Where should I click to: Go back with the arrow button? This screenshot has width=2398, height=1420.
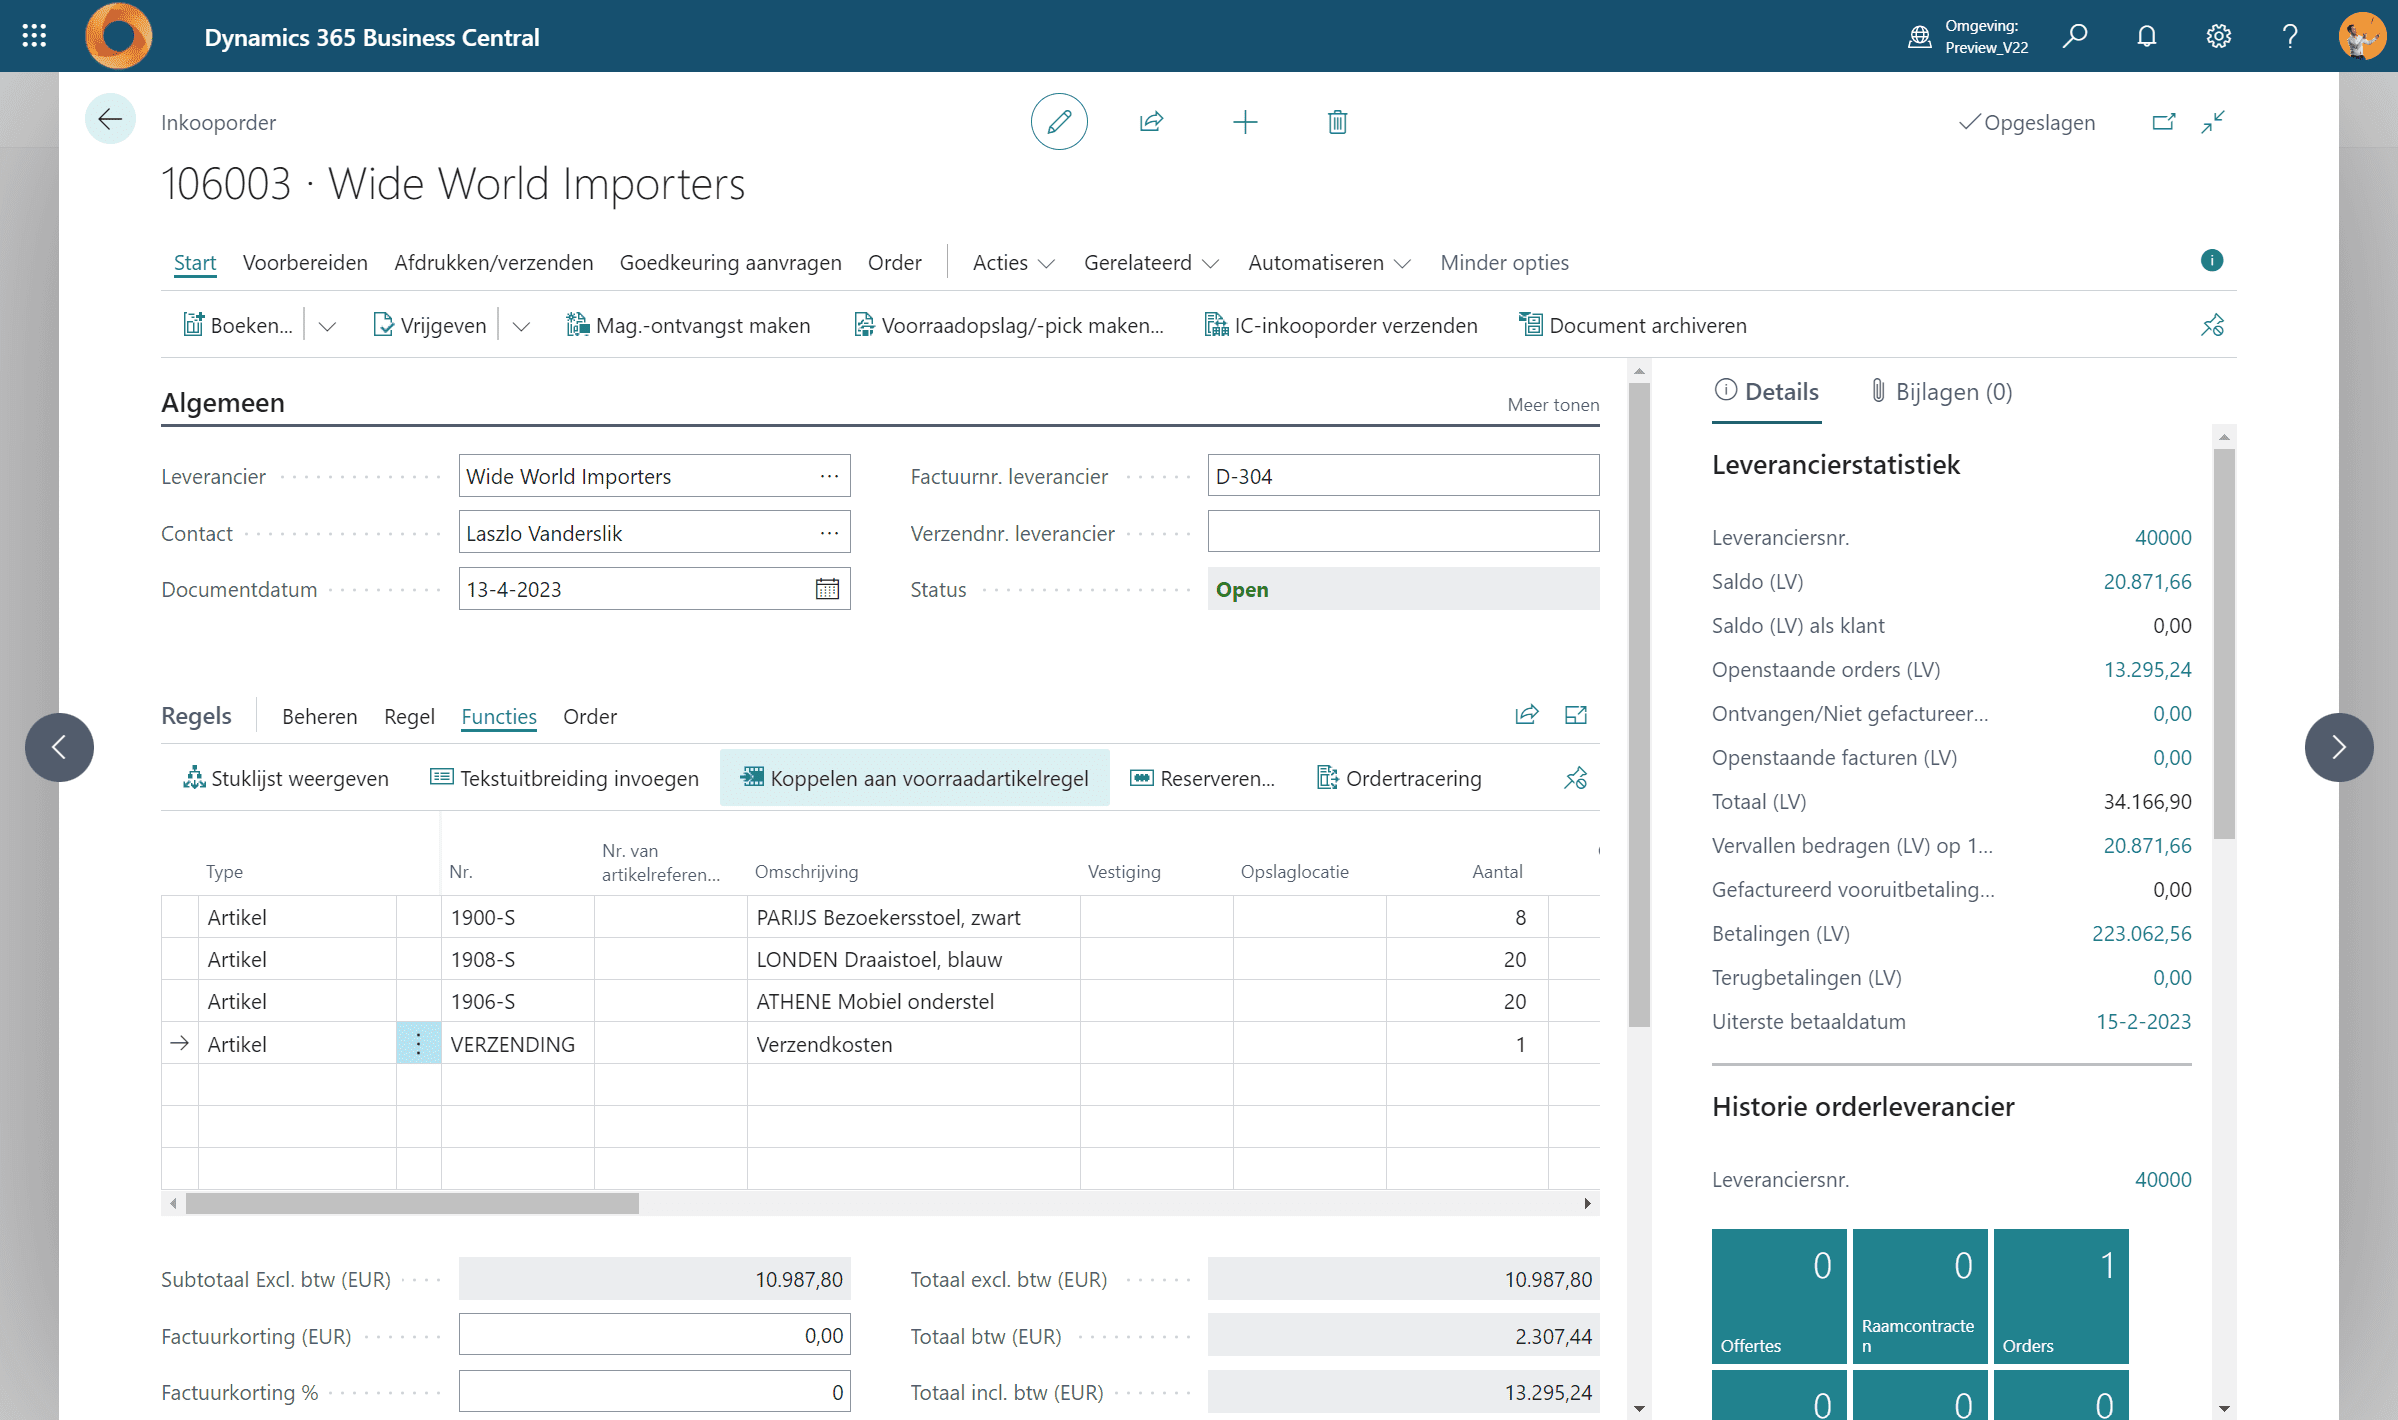point(110,120)
